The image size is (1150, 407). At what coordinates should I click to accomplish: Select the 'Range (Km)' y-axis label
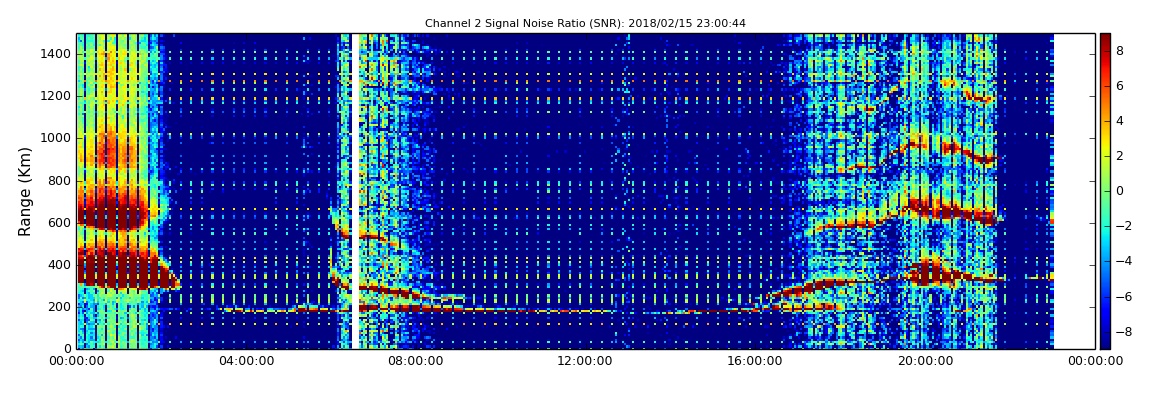tap(25, 191)
